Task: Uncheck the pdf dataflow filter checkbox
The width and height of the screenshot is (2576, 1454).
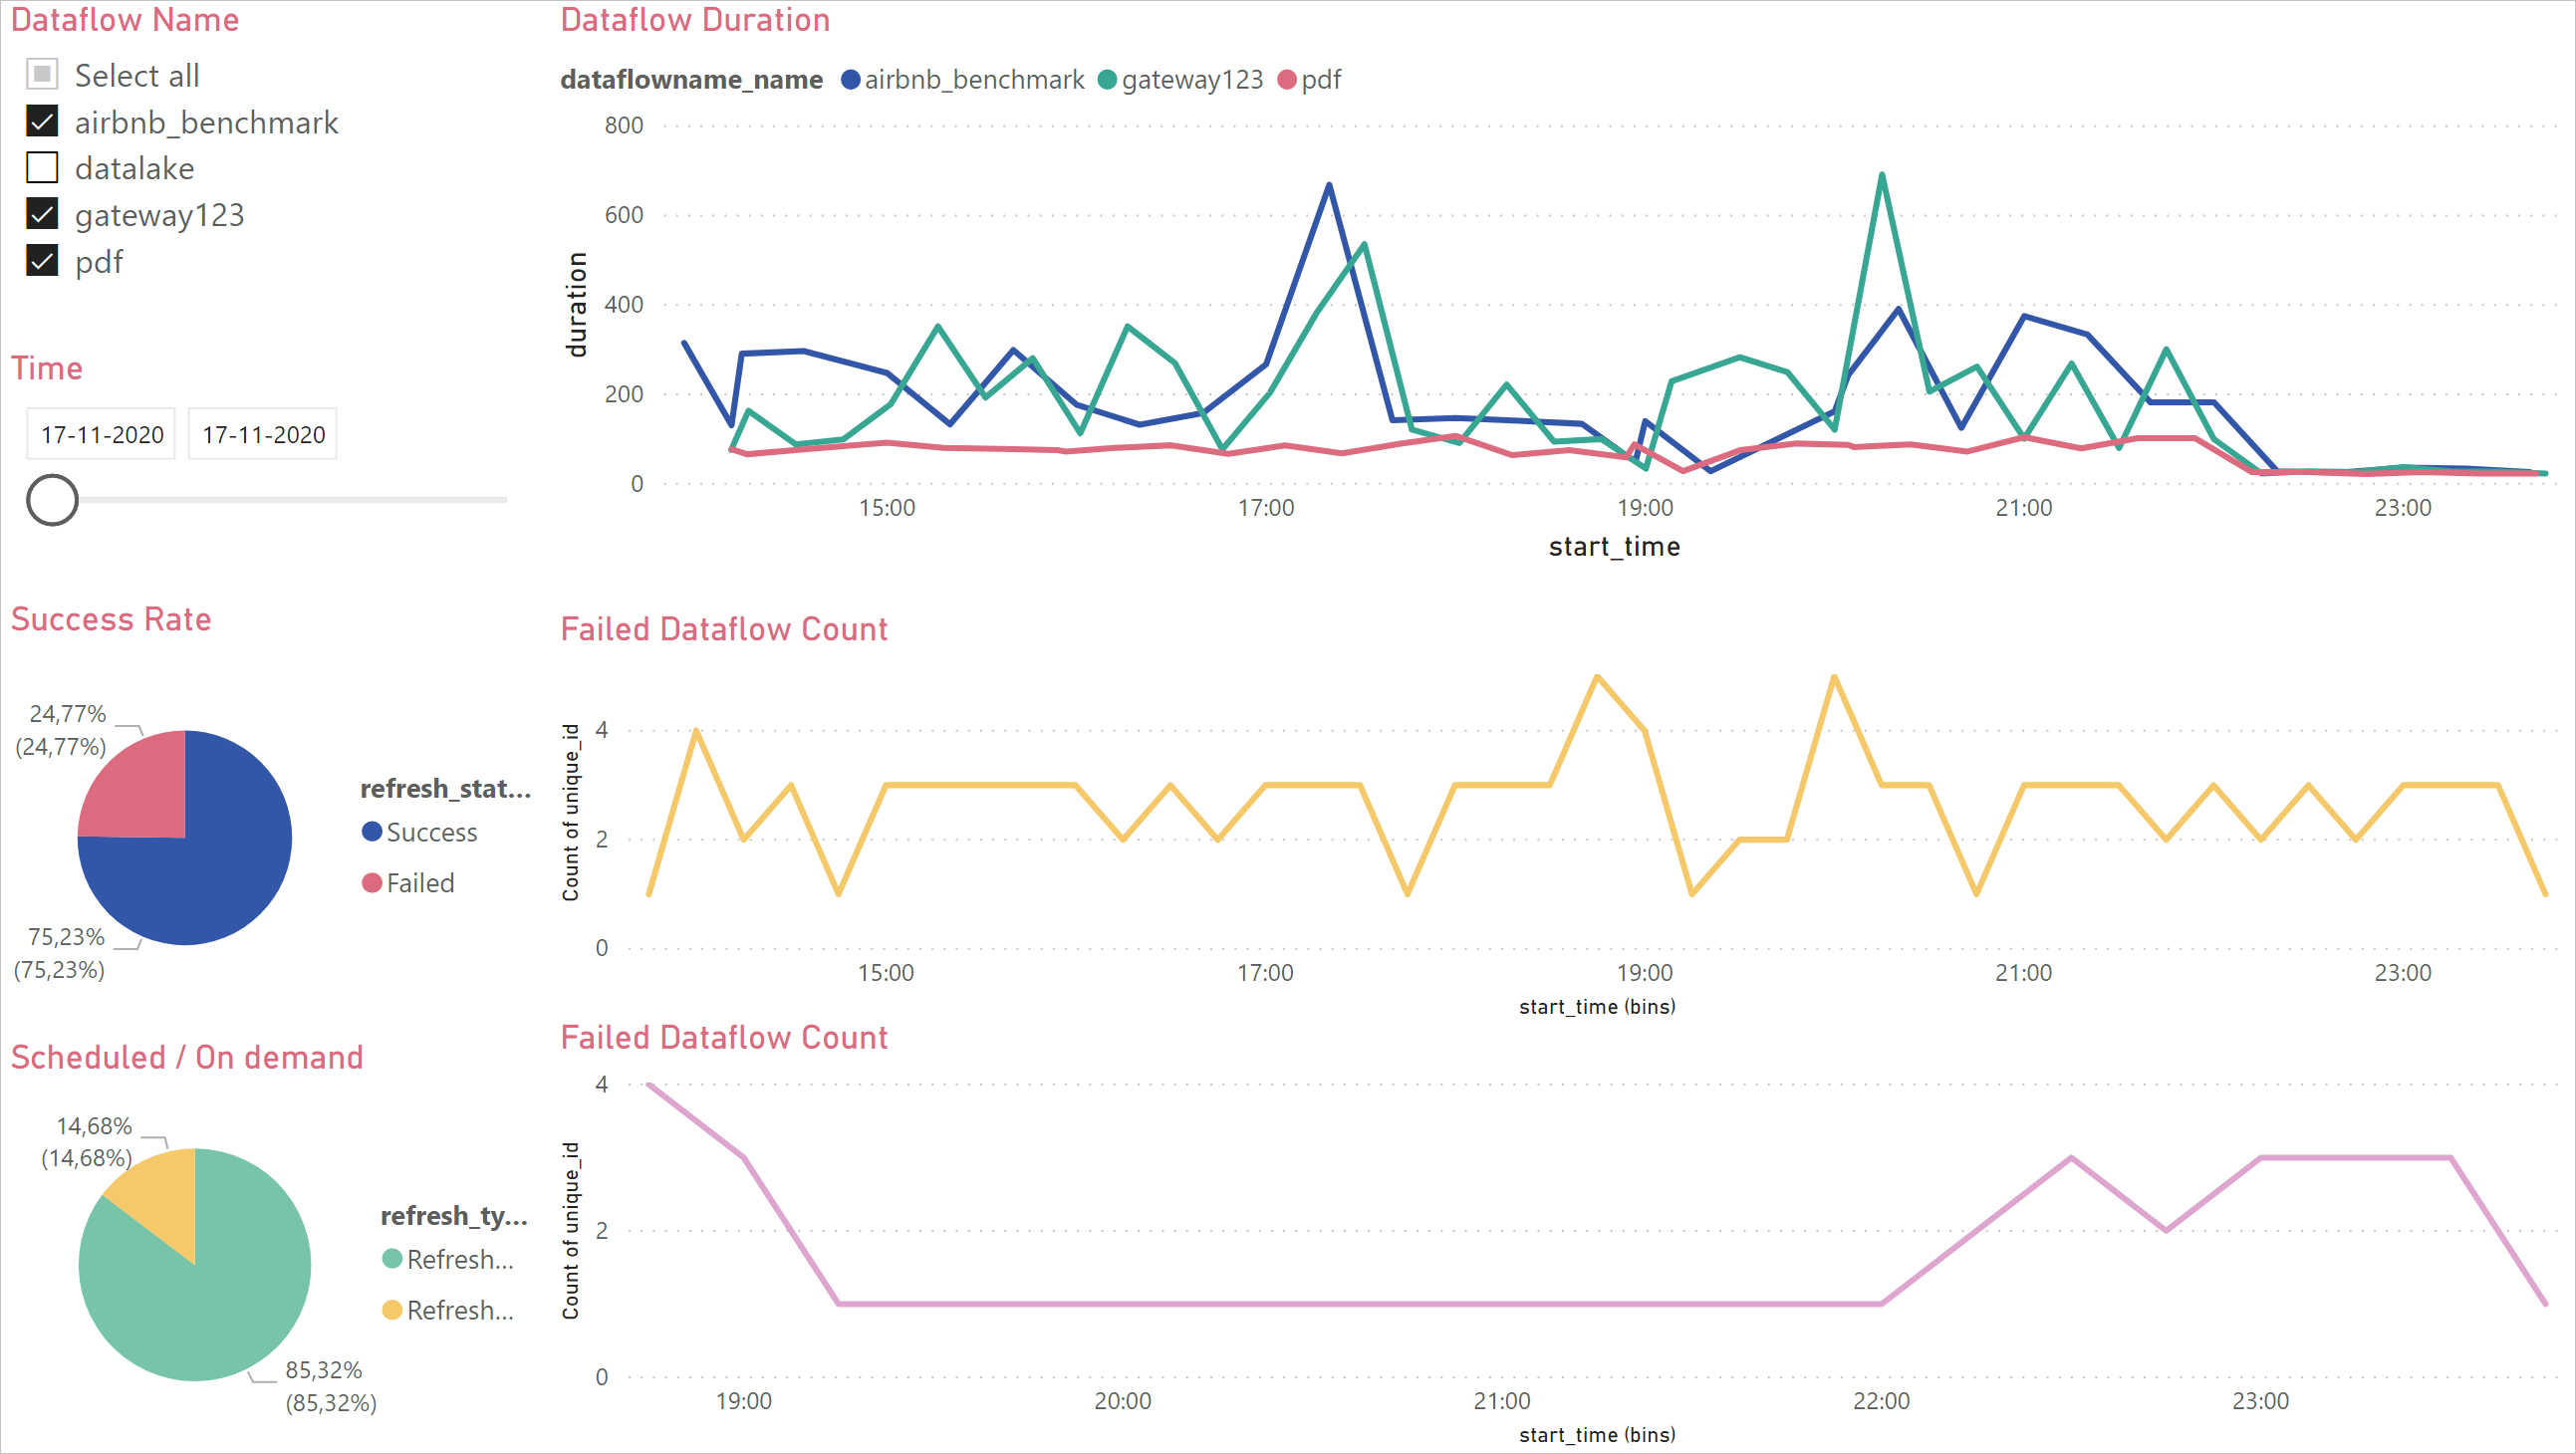Action: pyautogui.click(x=43, y=260)
